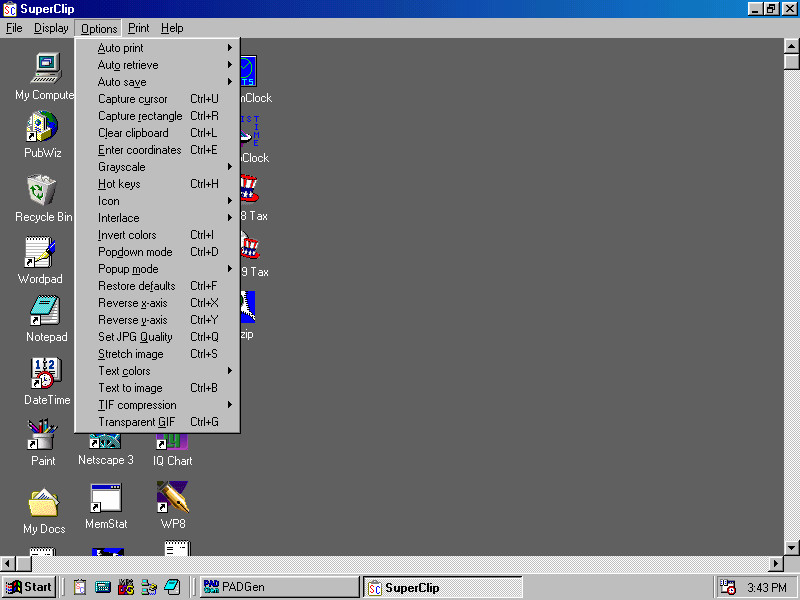Select the DateTime shortcut icon

(46, 373)
